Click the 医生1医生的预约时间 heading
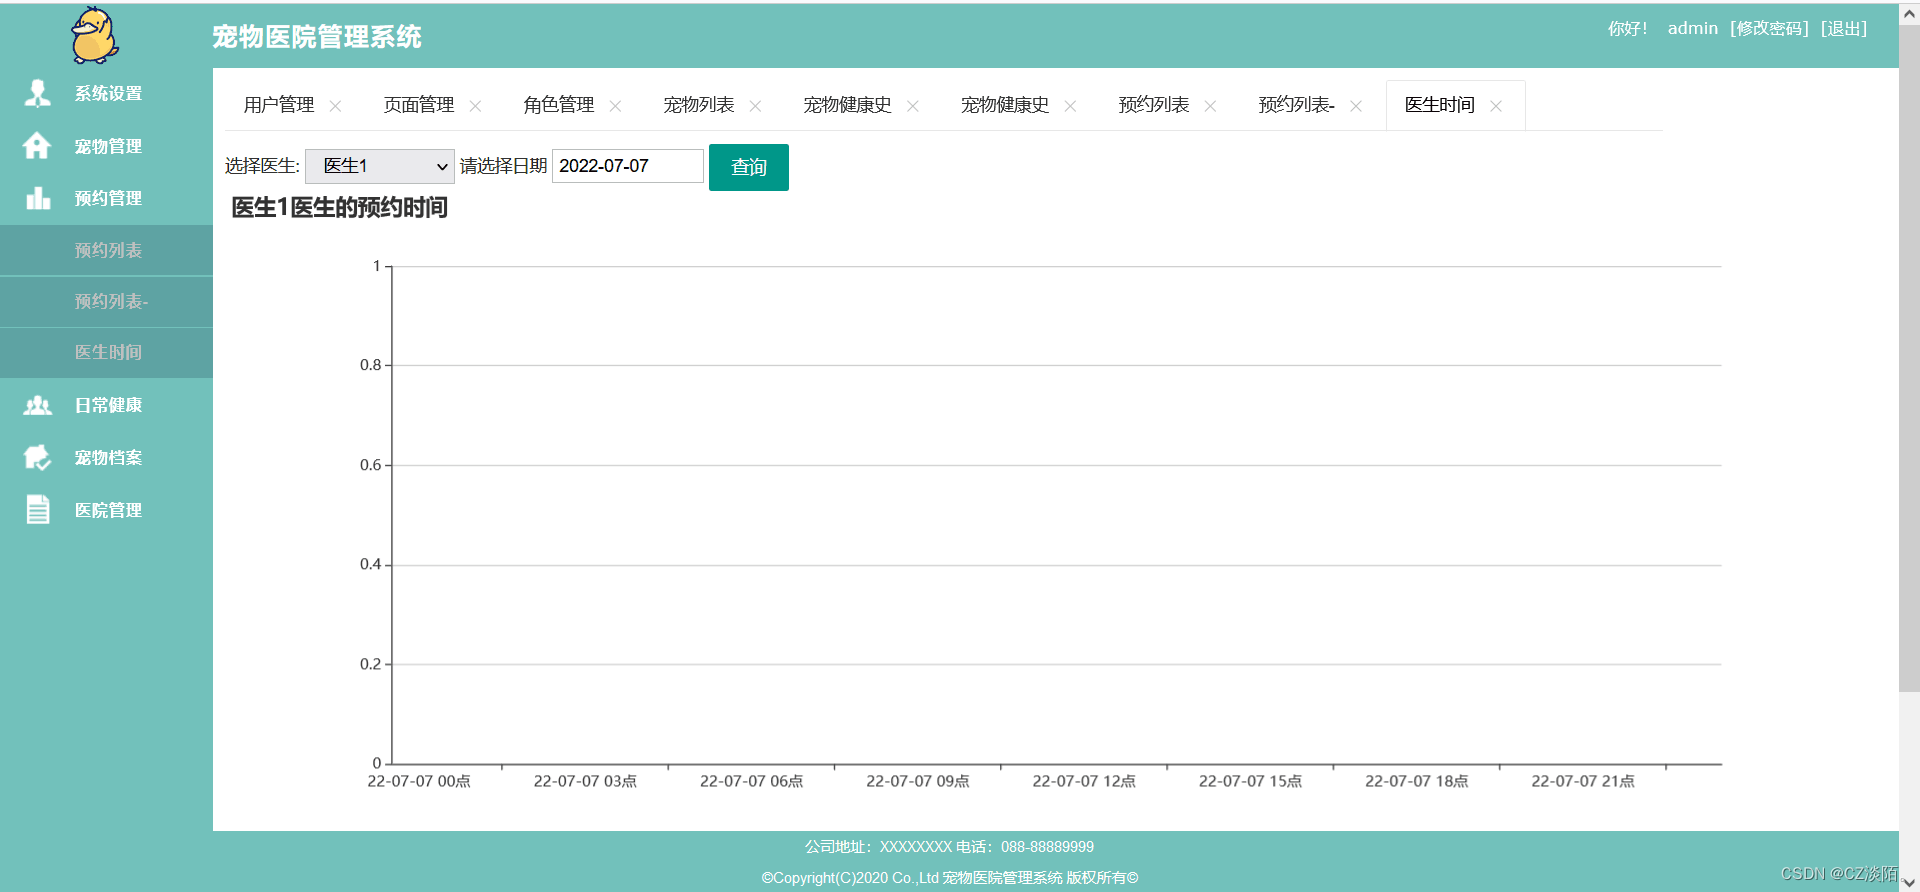Image resolution: width=1920 pixels, height=892 pixels. pyautogui.click(x=339, y=208)
